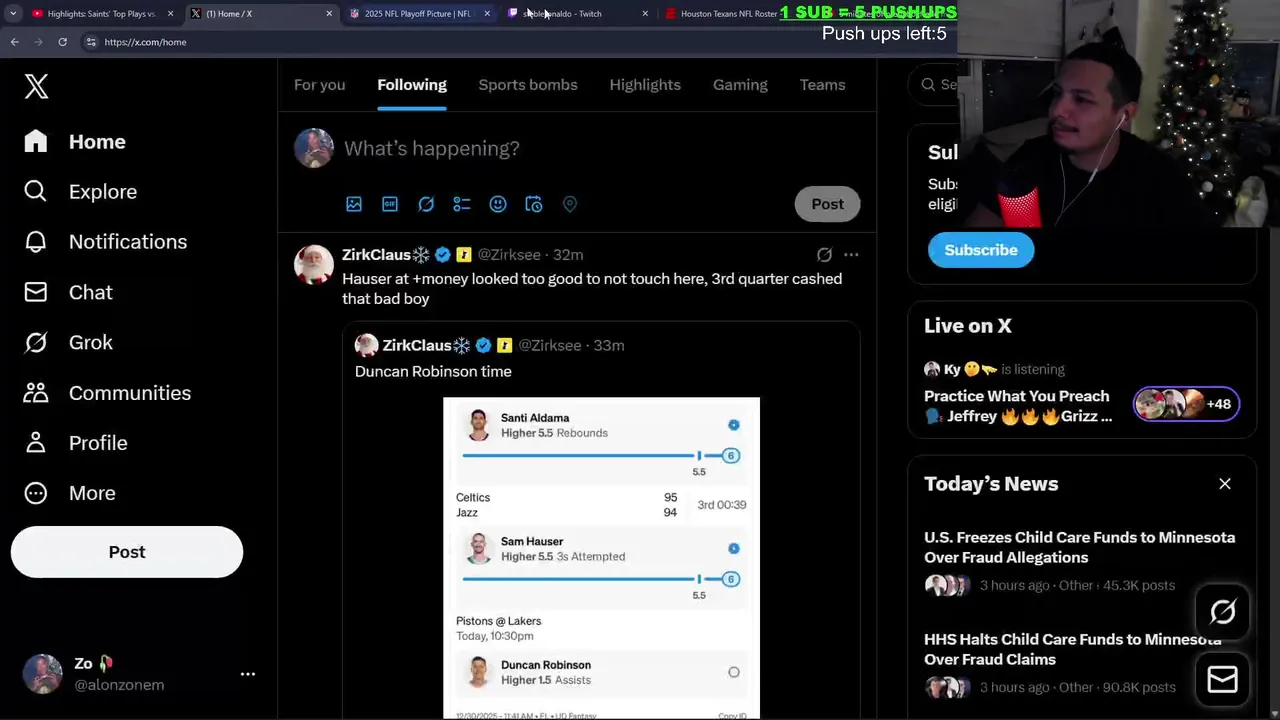Open Teams timeline tab

(822, 85)
